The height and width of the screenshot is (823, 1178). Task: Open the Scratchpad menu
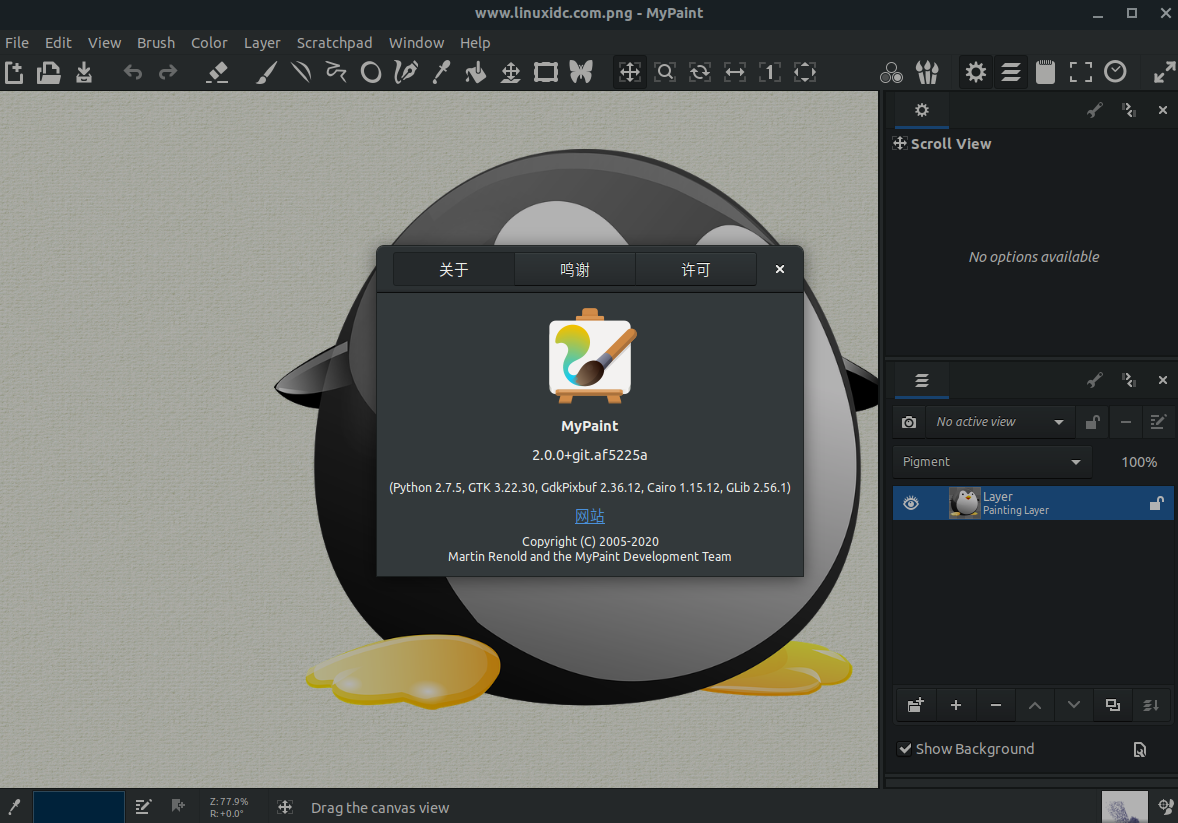click(x=334, y=43)
